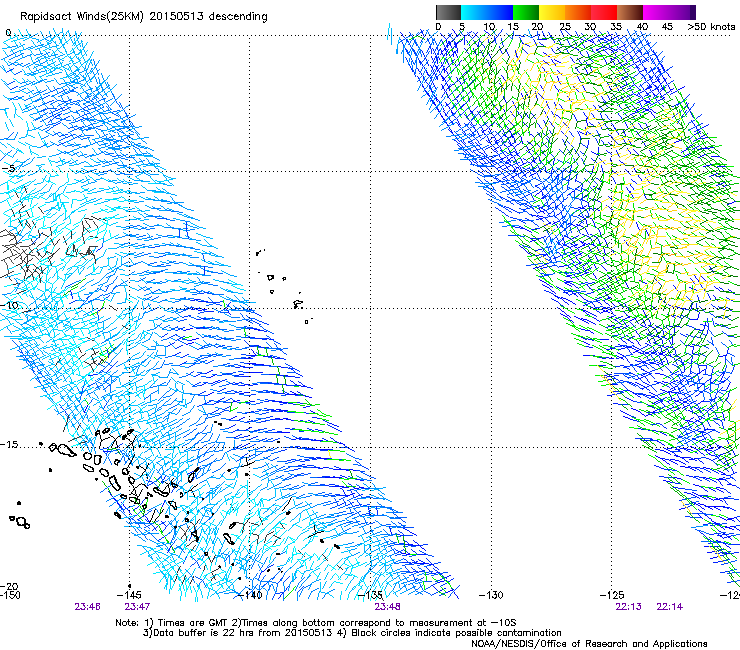Click the 'Note: 1) Times are GMT' line
This screenshot has width=740, height=650.
[316, 623]
